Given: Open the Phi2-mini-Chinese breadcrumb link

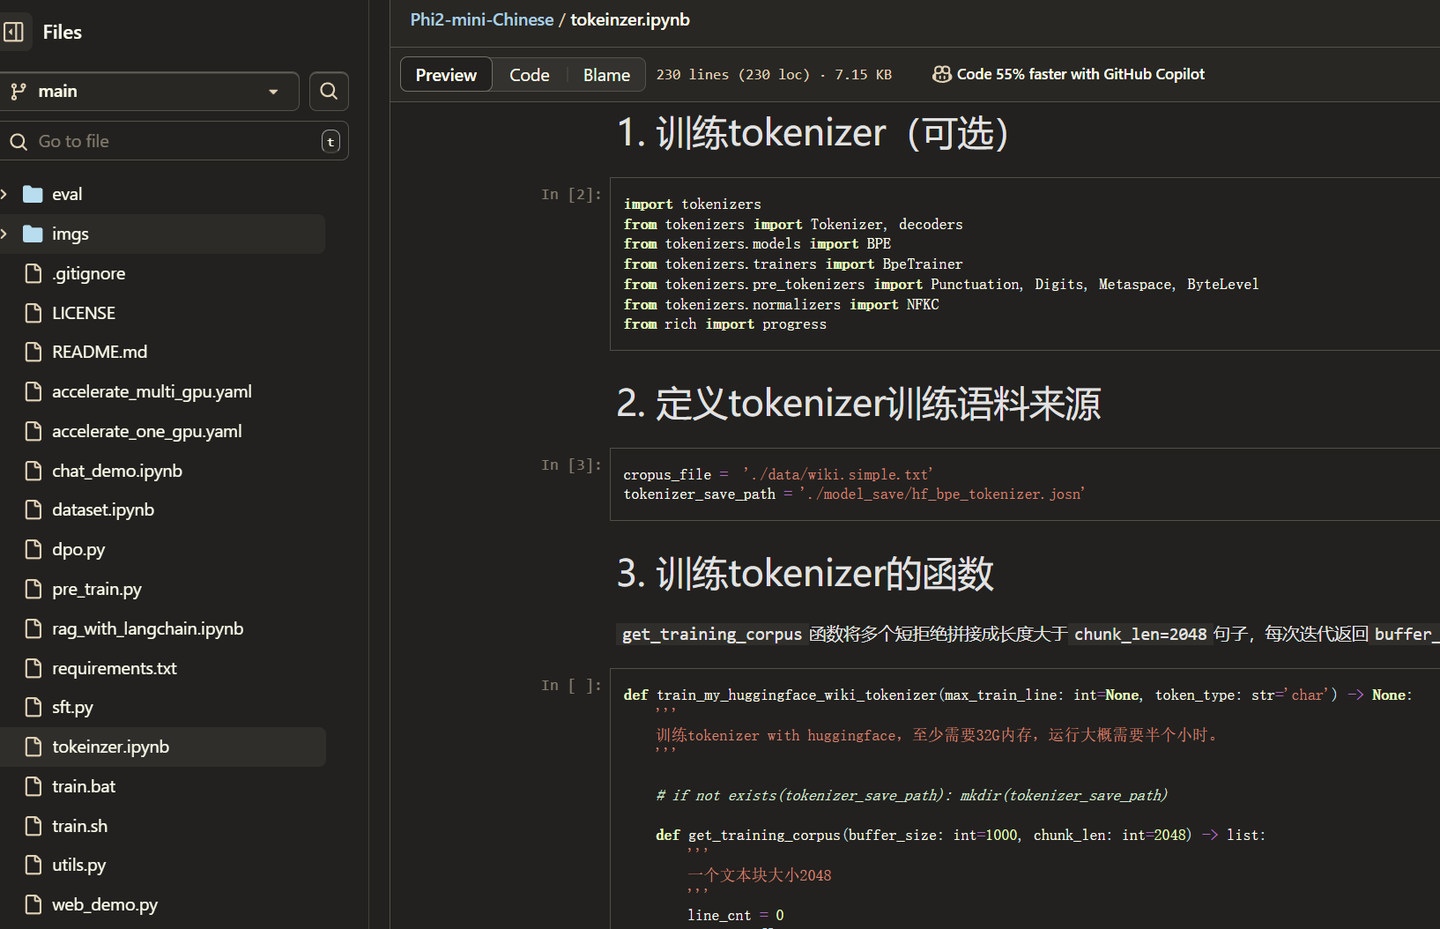Looking at the screenshot, I should click(x=482, y=20).
